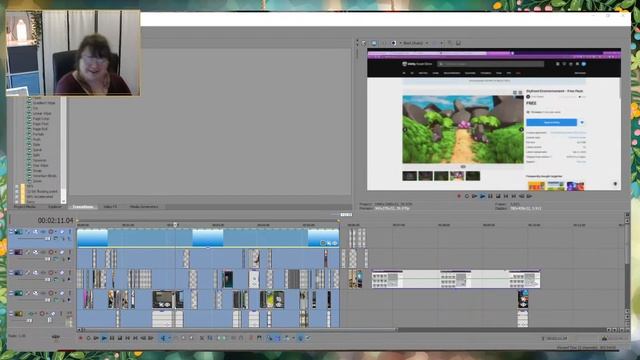Click Play button in timeline transport bar
The width and height of the screenshot is (640, 360).
pyautogui.click(x=104, y=338)
